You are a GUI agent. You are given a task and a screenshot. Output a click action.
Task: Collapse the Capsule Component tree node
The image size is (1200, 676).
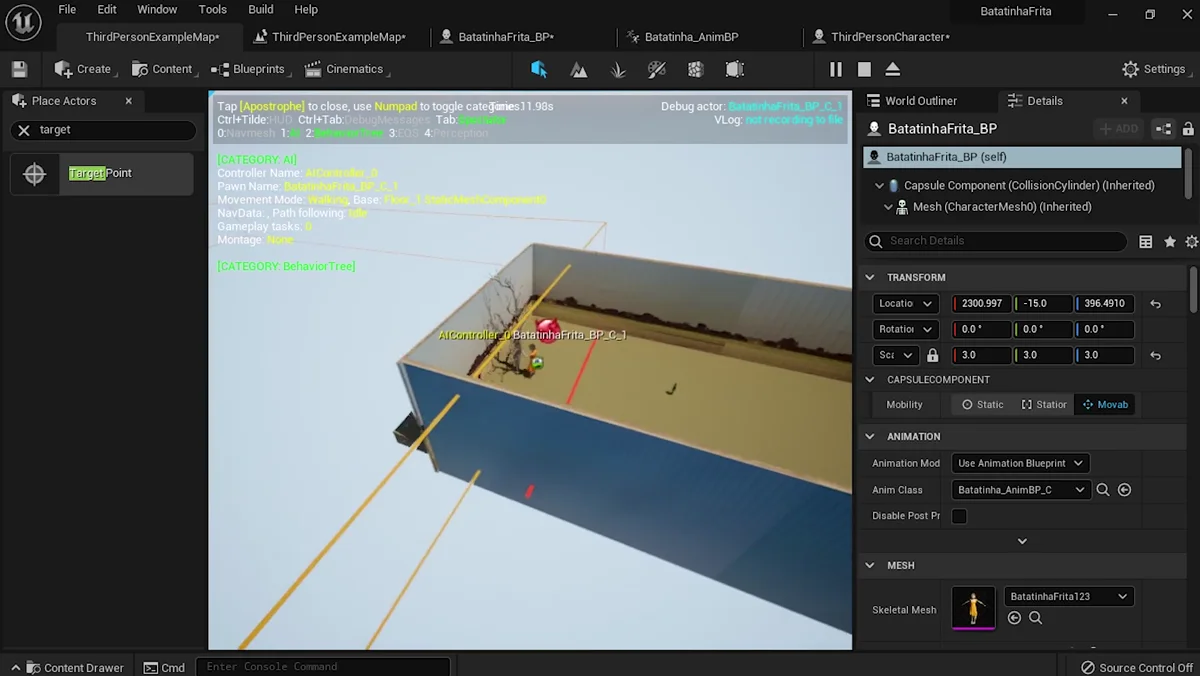[879, 186]
